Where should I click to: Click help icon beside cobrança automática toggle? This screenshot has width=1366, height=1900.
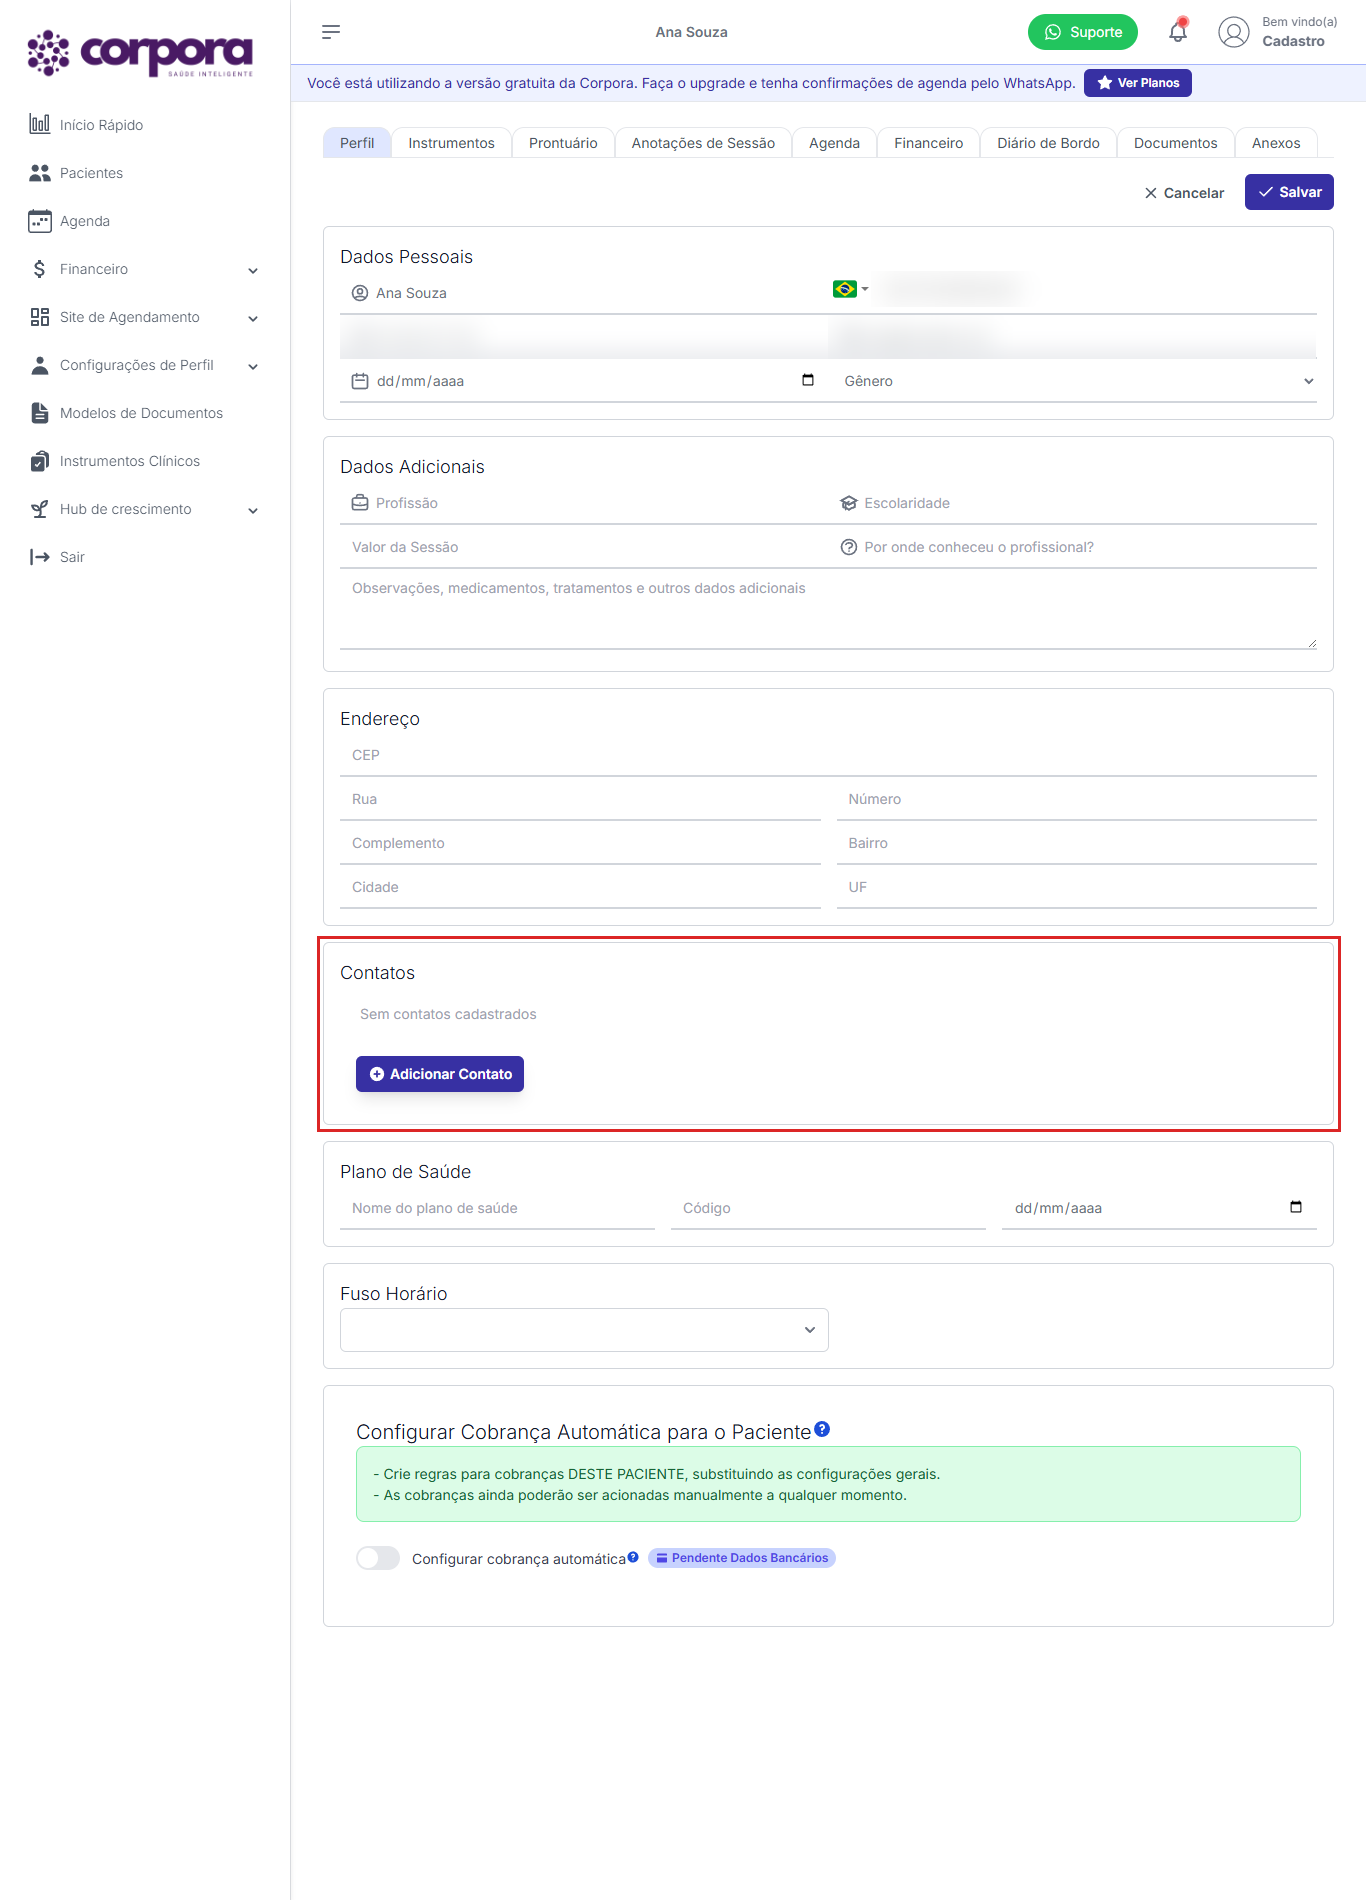633,1557
